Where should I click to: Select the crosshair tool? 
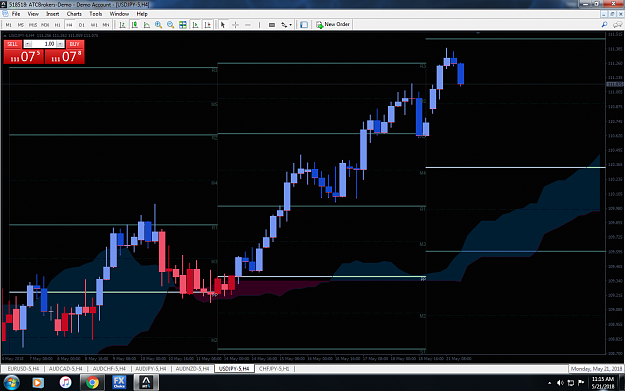click(235, 25)
